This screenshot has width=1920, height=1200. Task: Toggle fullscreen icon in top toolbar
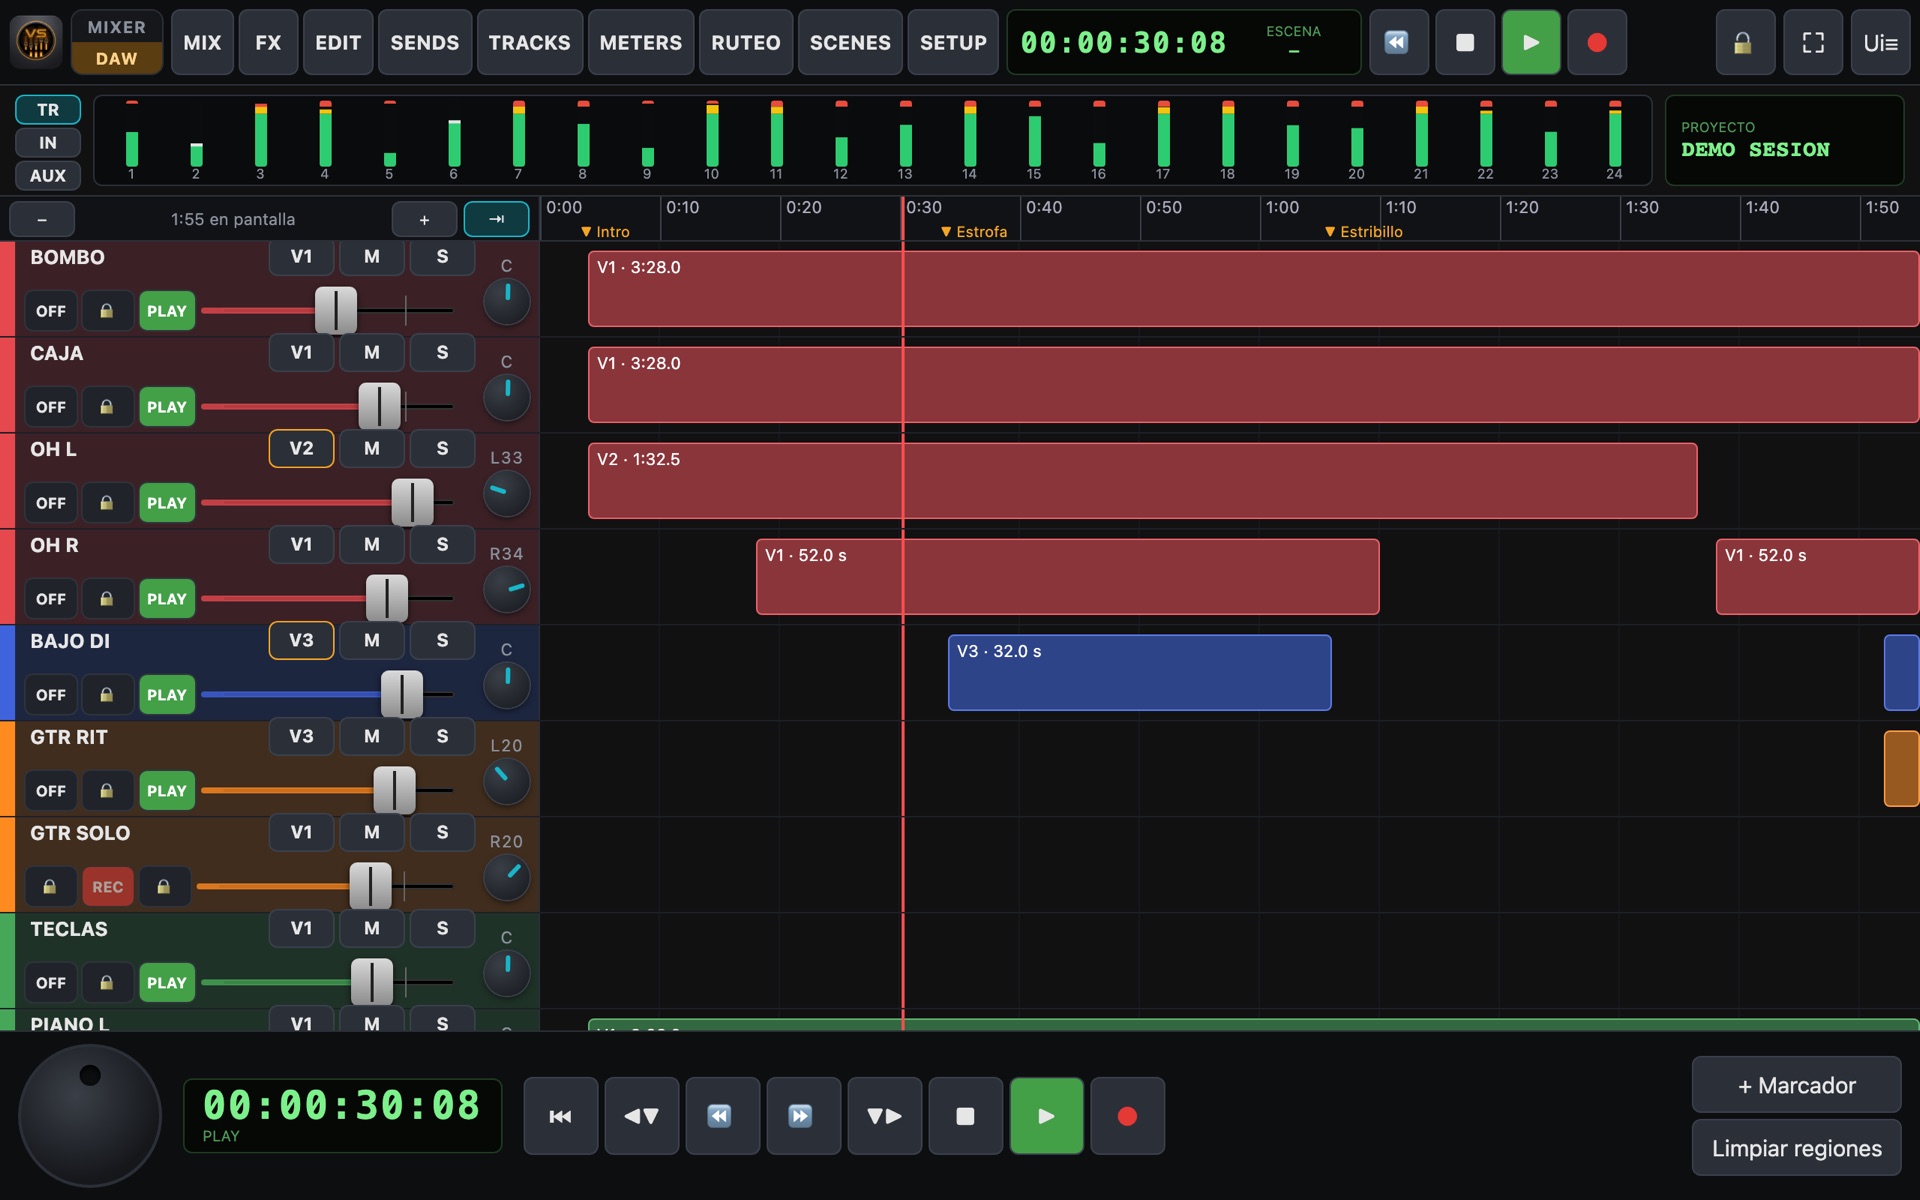[1813, 43]
